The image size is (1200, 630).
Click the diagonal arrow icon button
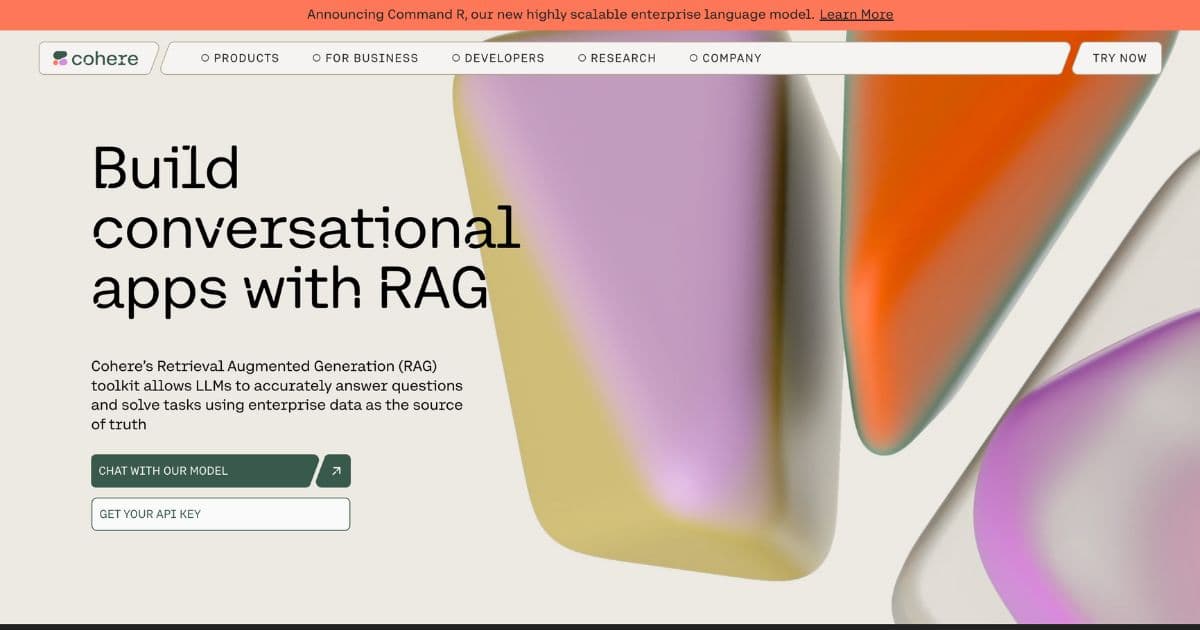coord(334,471)
